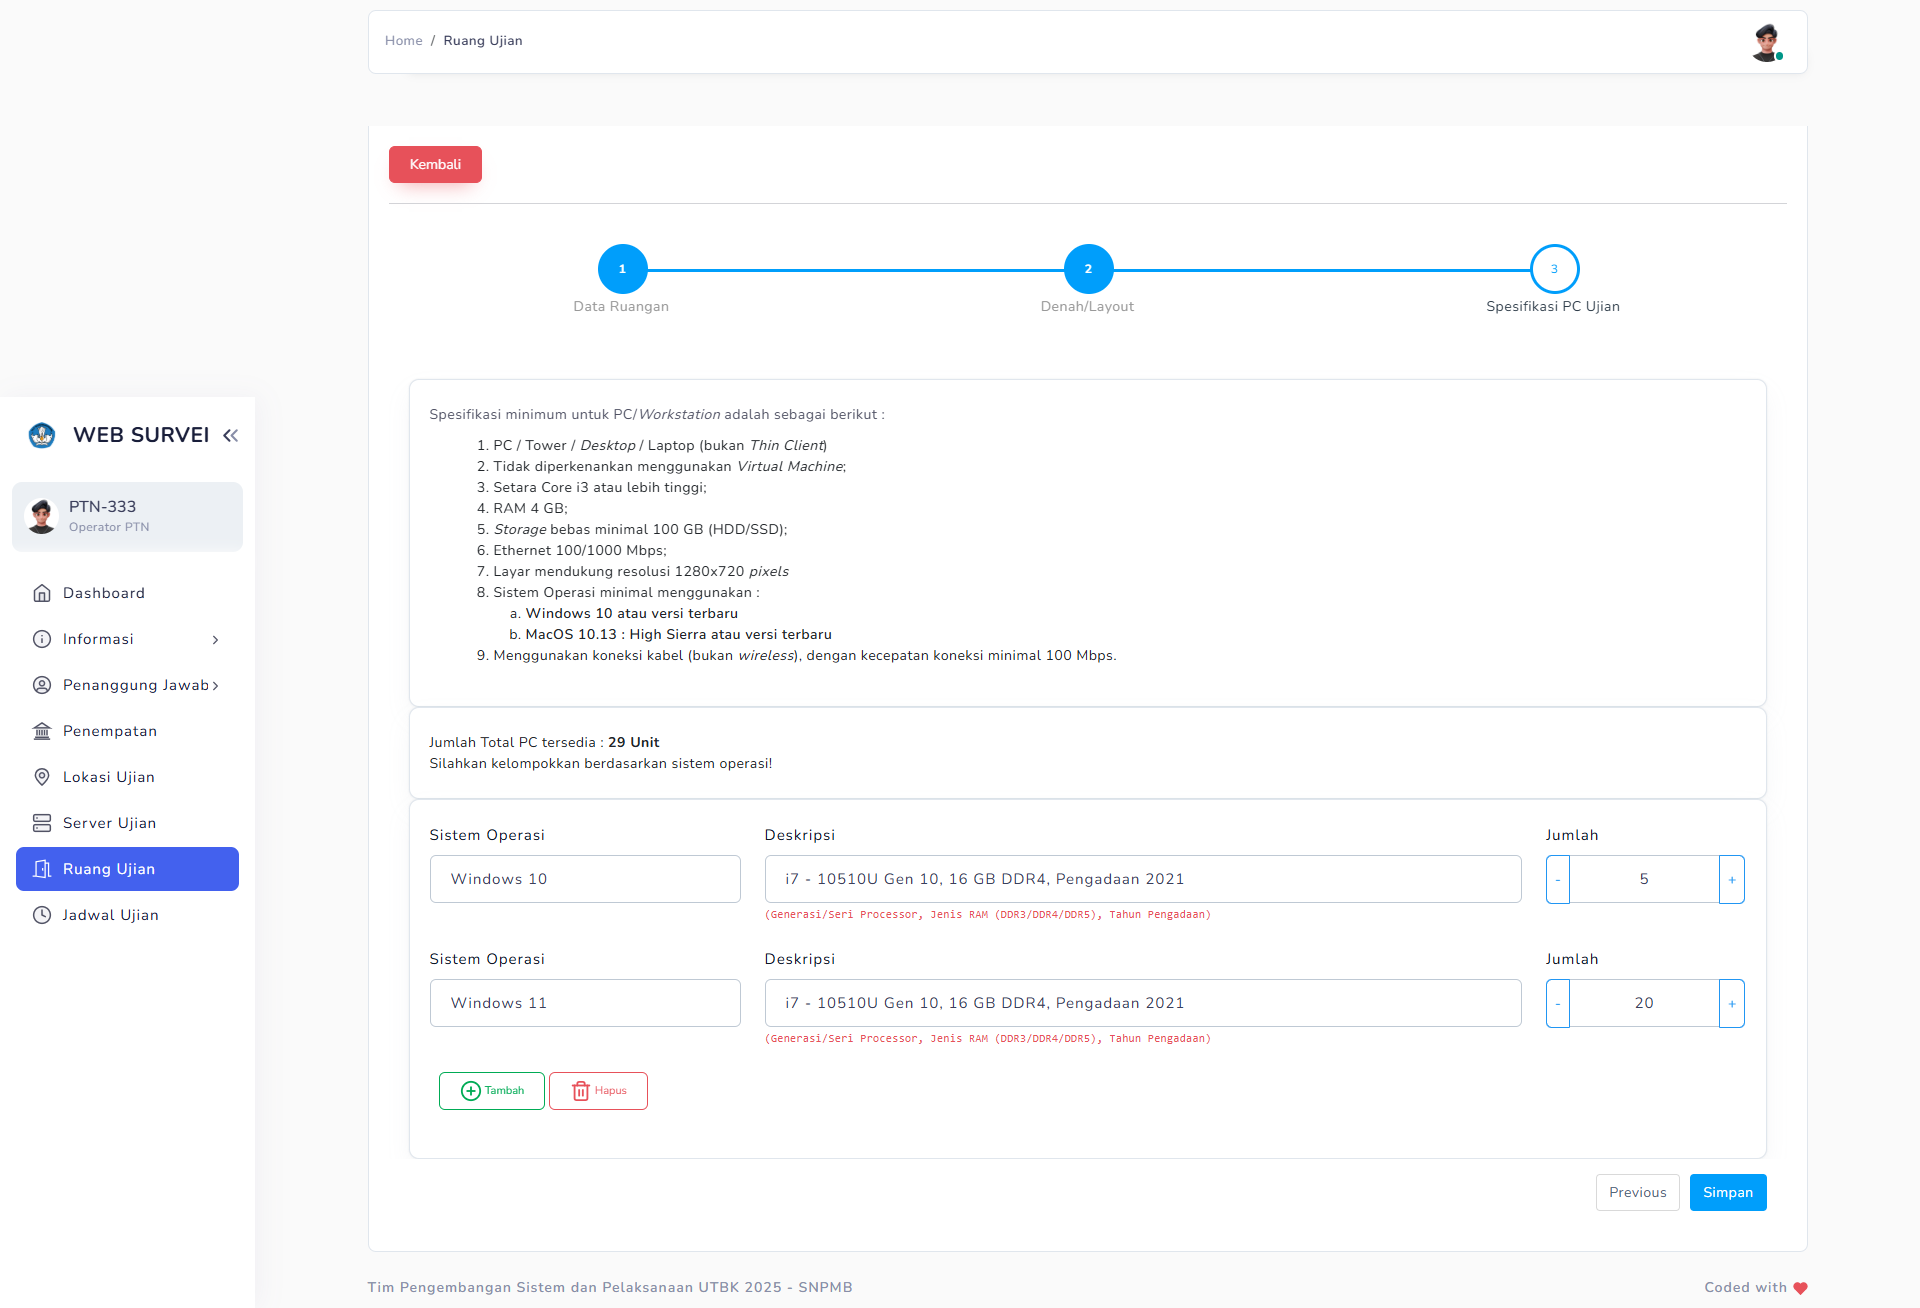Select the Windows 11 sistem operasi field

pyautogui.click(x=587, y=1002)
